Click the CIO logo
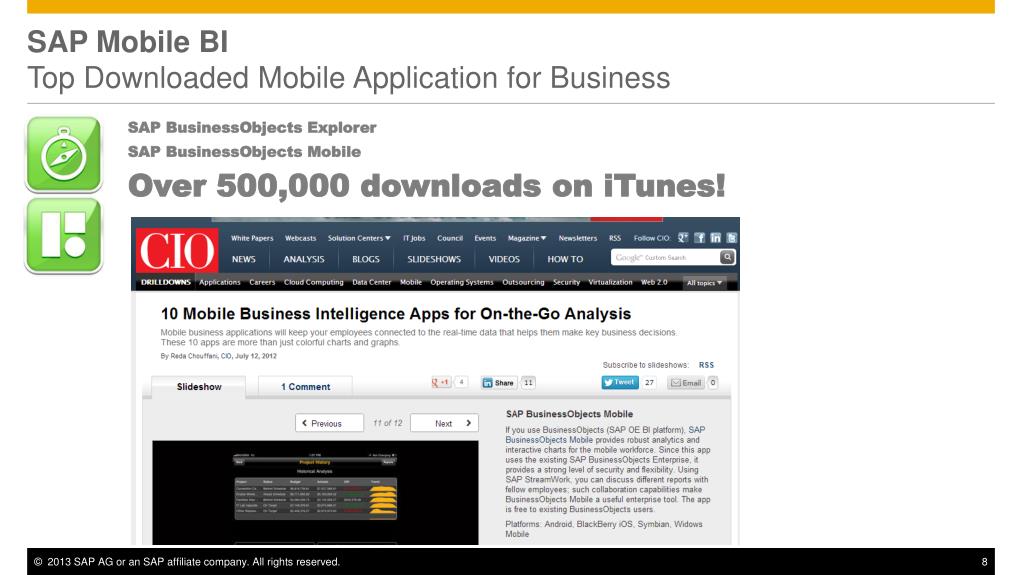Viewport: 1023px width, 575px height. coord(177,251)
